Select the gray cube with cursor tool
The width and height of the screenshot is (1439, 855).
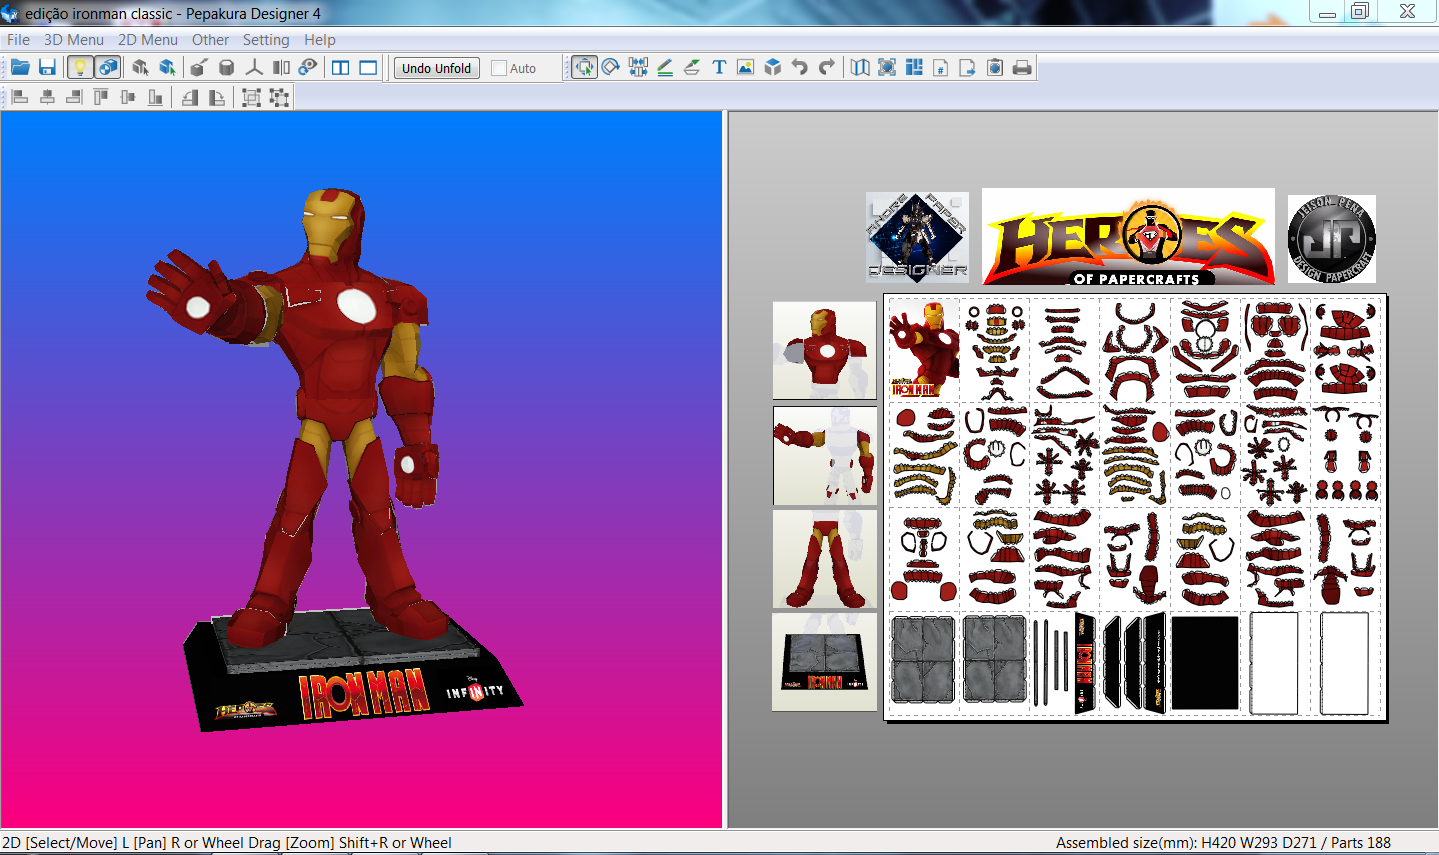[x=140, y=68]
